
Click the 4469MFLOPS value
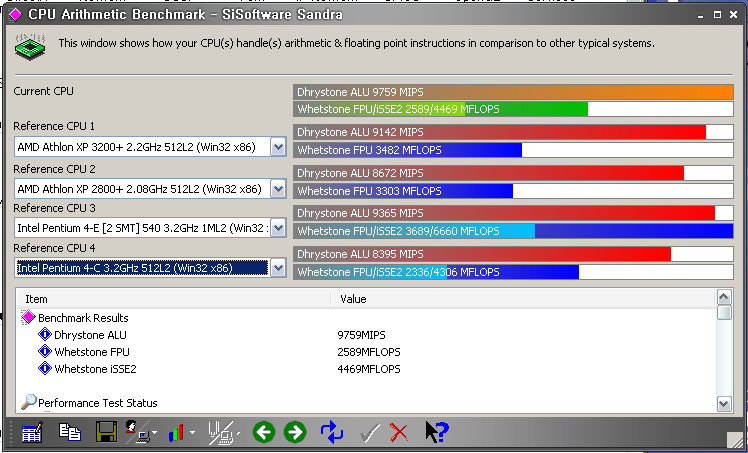click(369, 369)
